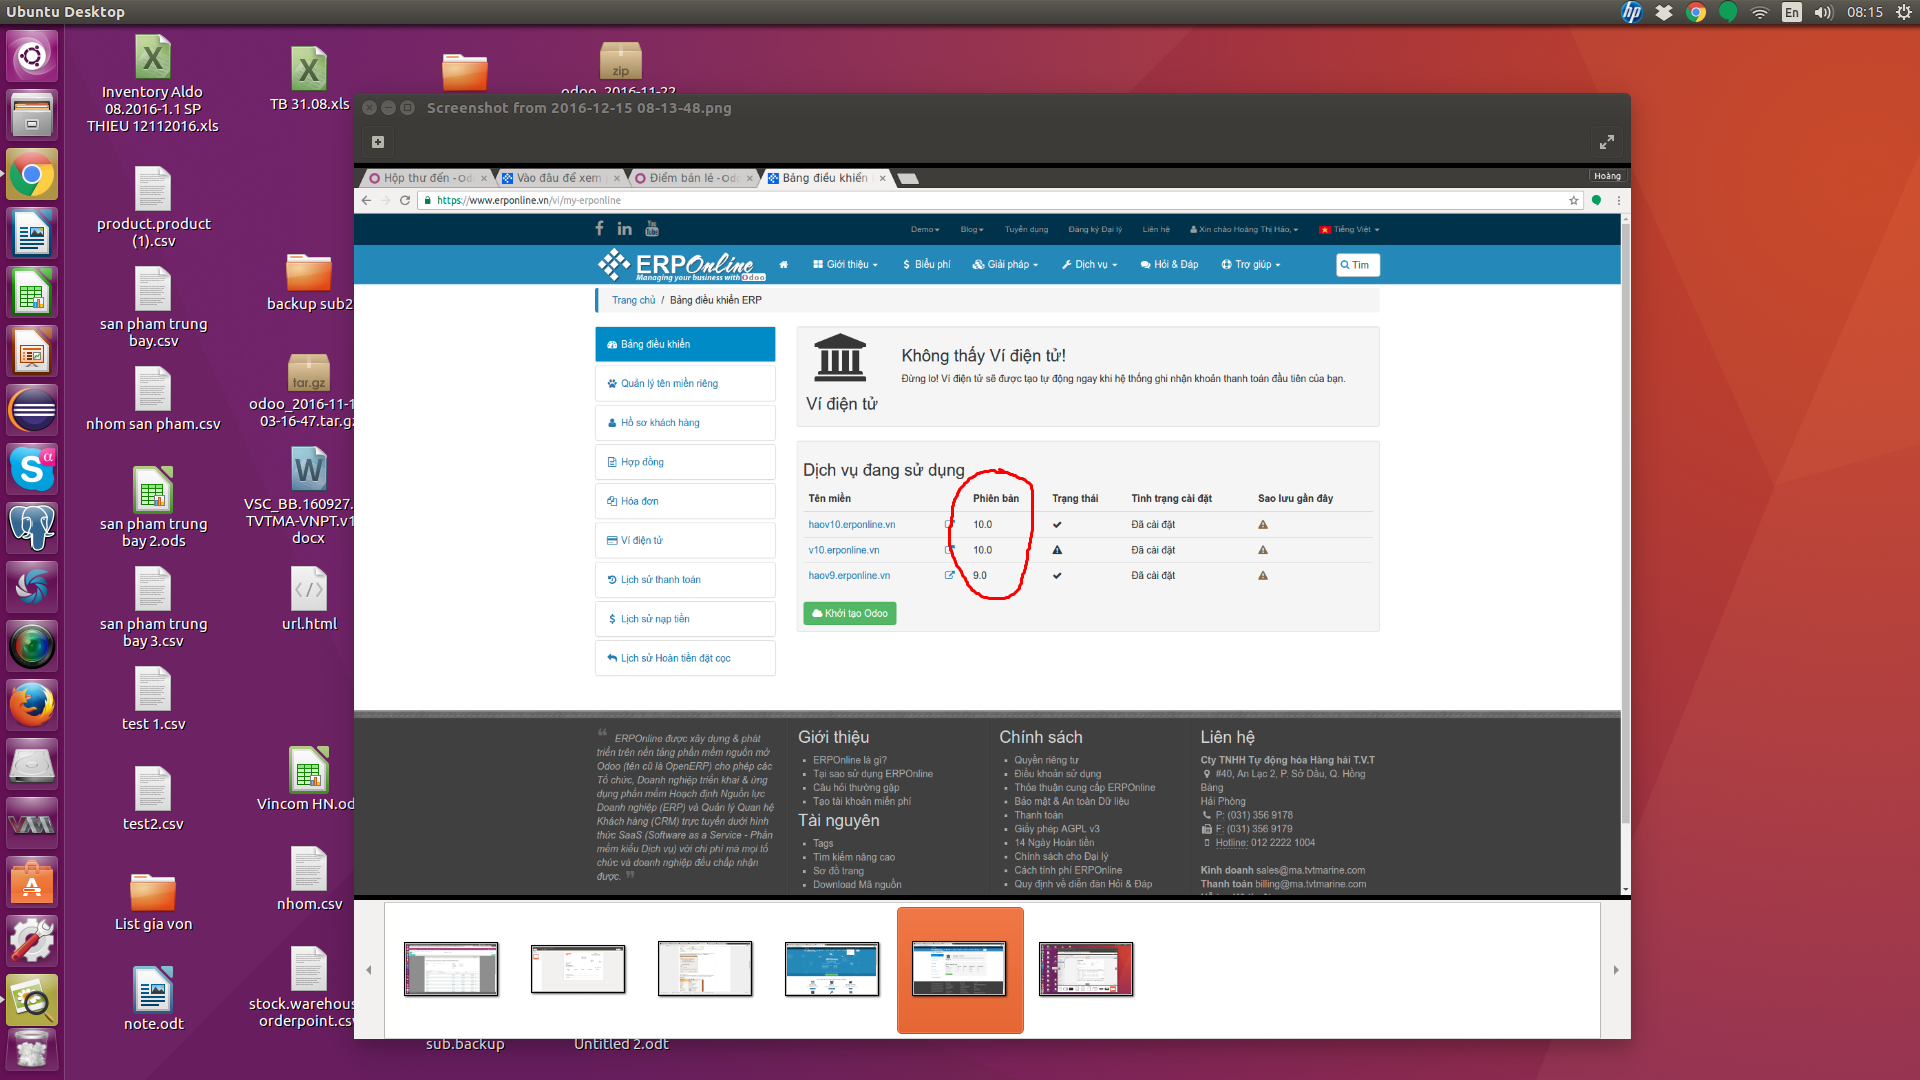Image resolution: width=1920 pixels, height=1080 pixels.
Task: Open the Ubuntu Dash search launcher
Action: coord(32,56)
